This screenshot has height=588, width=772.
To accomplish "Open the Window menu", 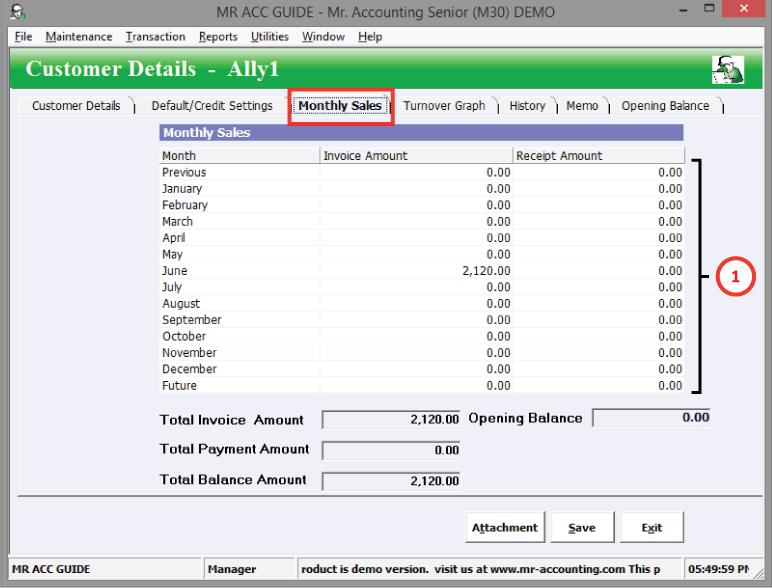I will pyautogui.click(x=323, y=37).
